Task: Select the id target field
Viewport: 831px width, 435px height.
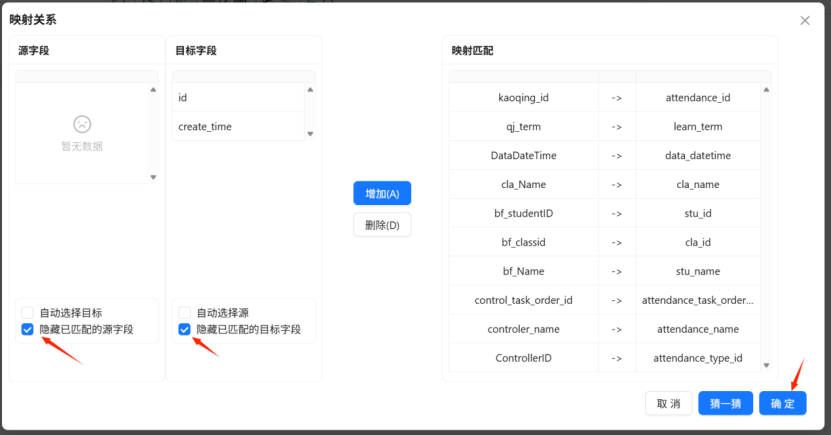Action: point(238,97)
